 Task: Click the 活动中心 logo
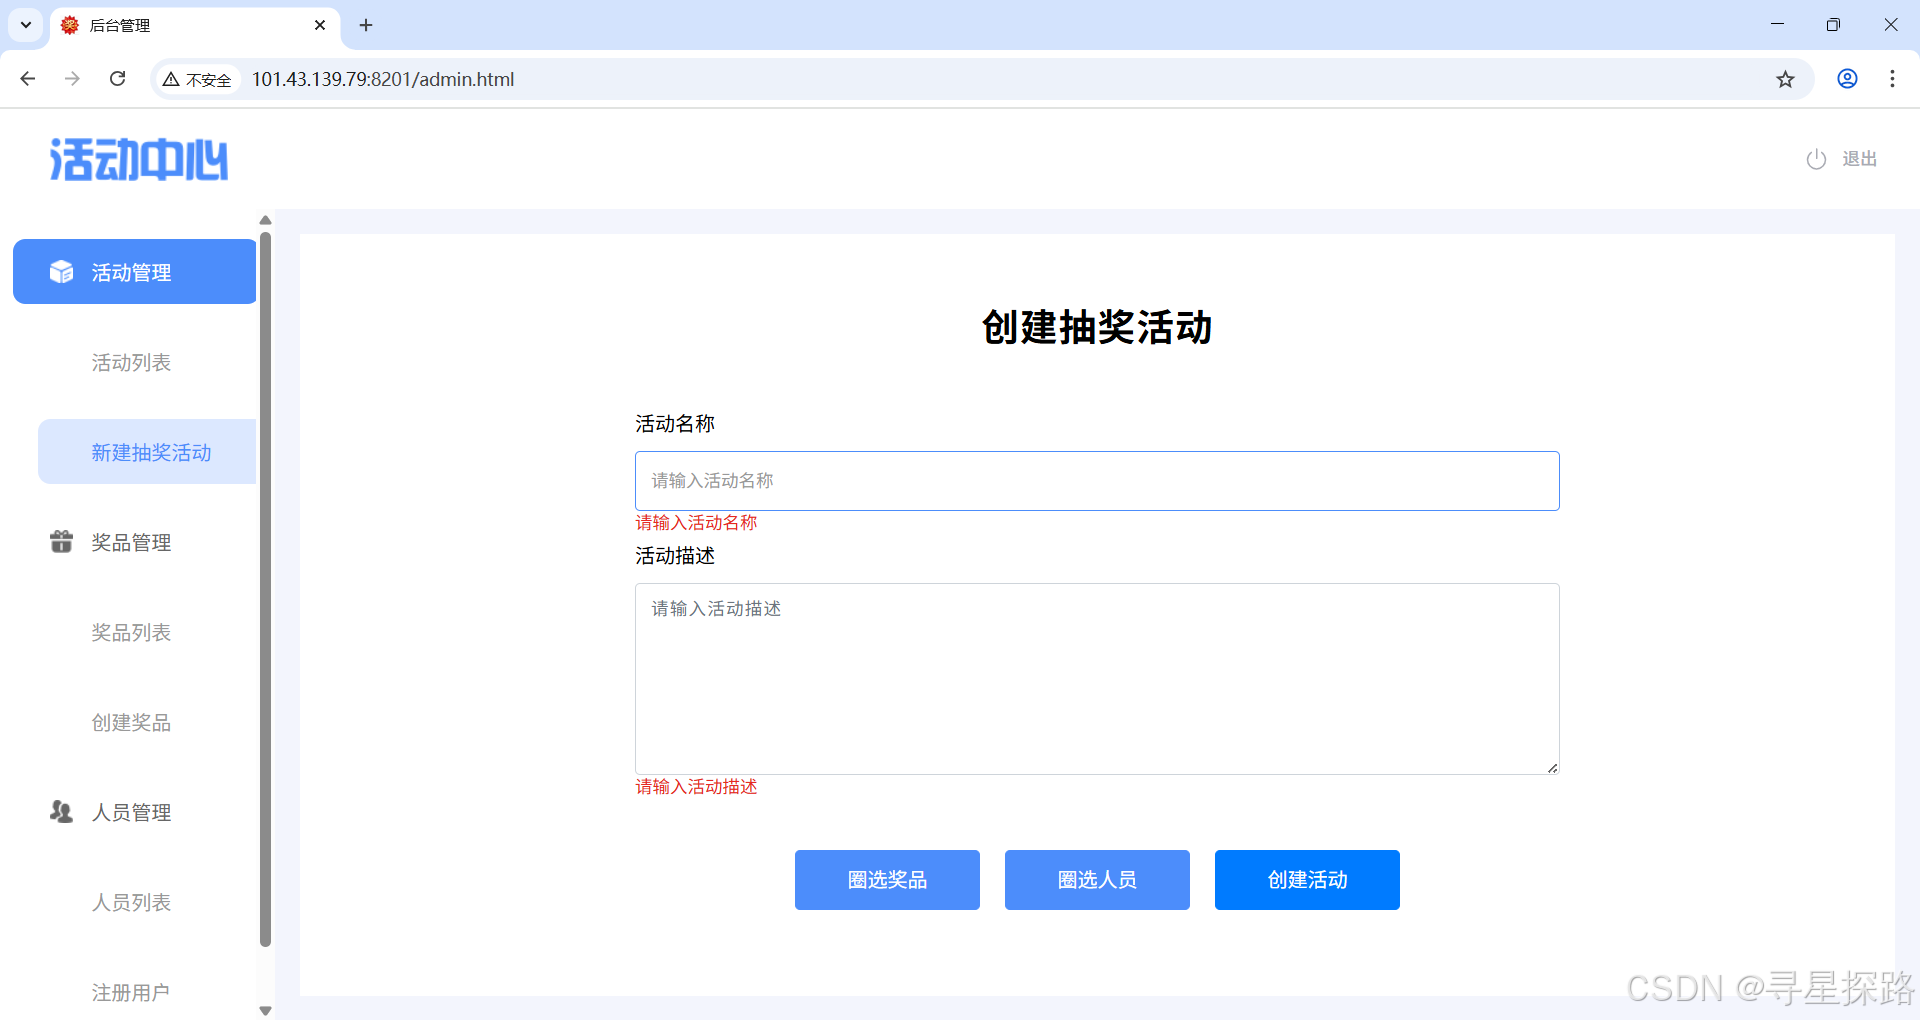point(139,159)
